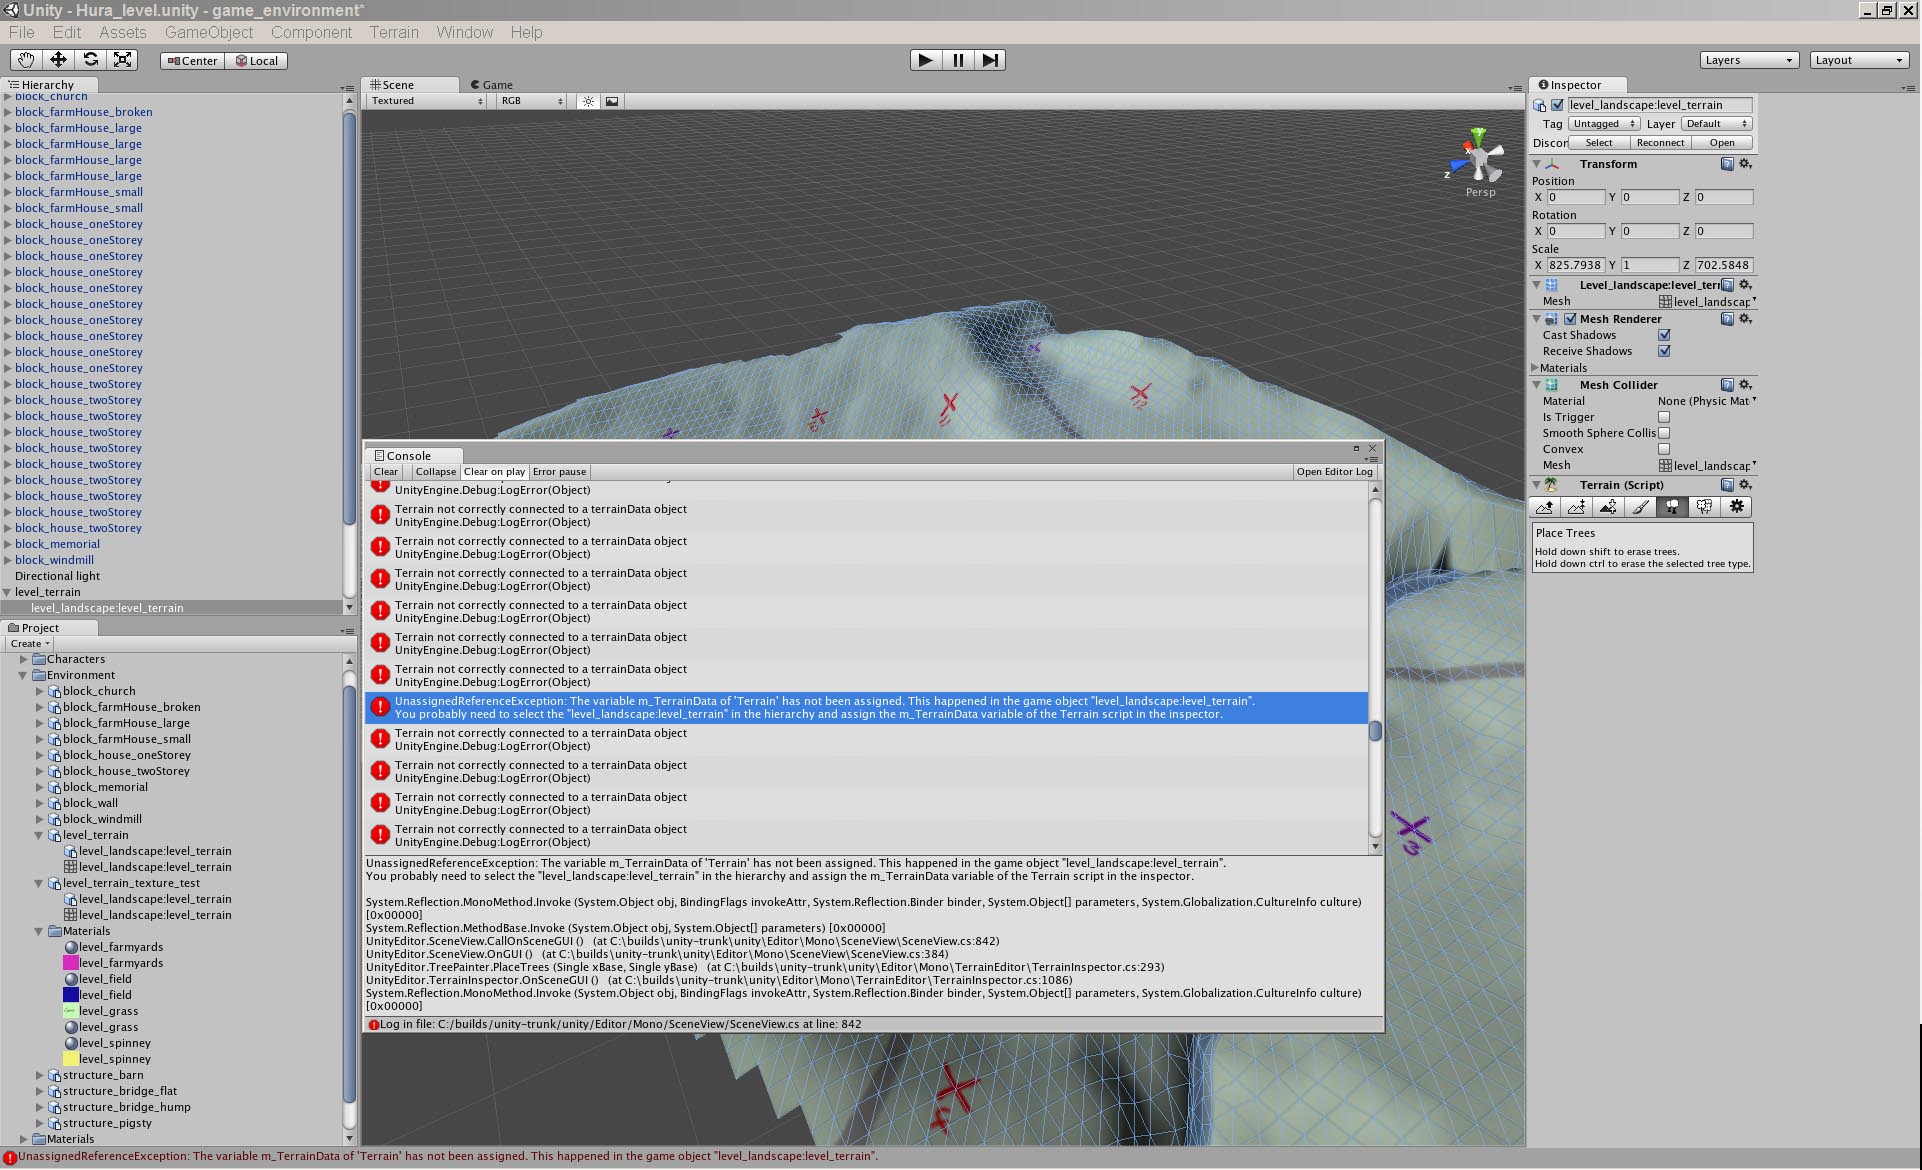
Task: Open the Textured draw mode dropdown
Action: (425, 101)
